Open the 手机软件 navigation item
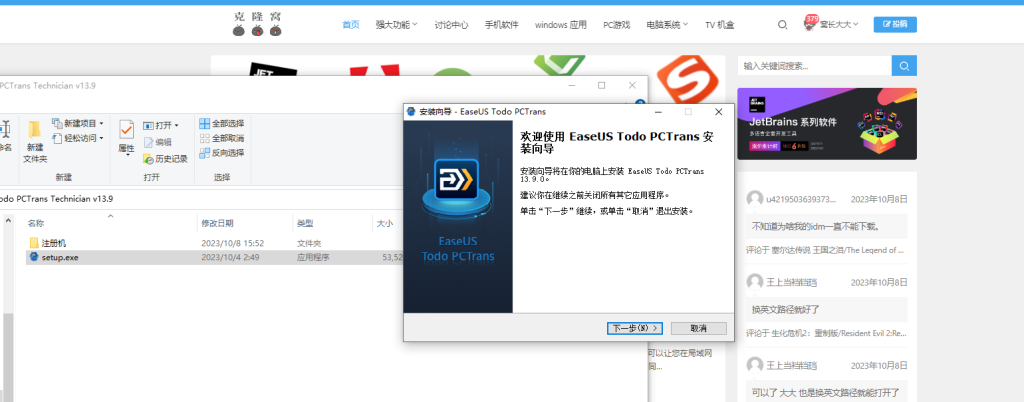 [502, 25]
